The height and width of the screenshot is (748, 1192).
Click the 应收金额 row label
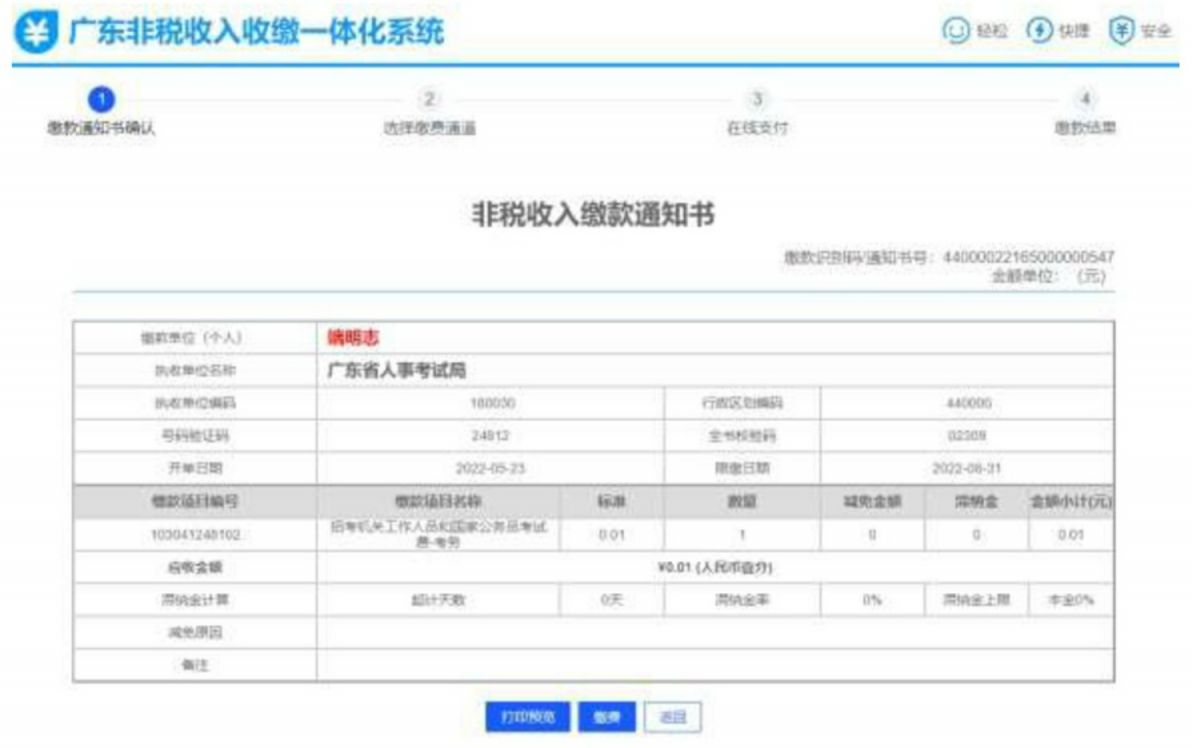195,567
